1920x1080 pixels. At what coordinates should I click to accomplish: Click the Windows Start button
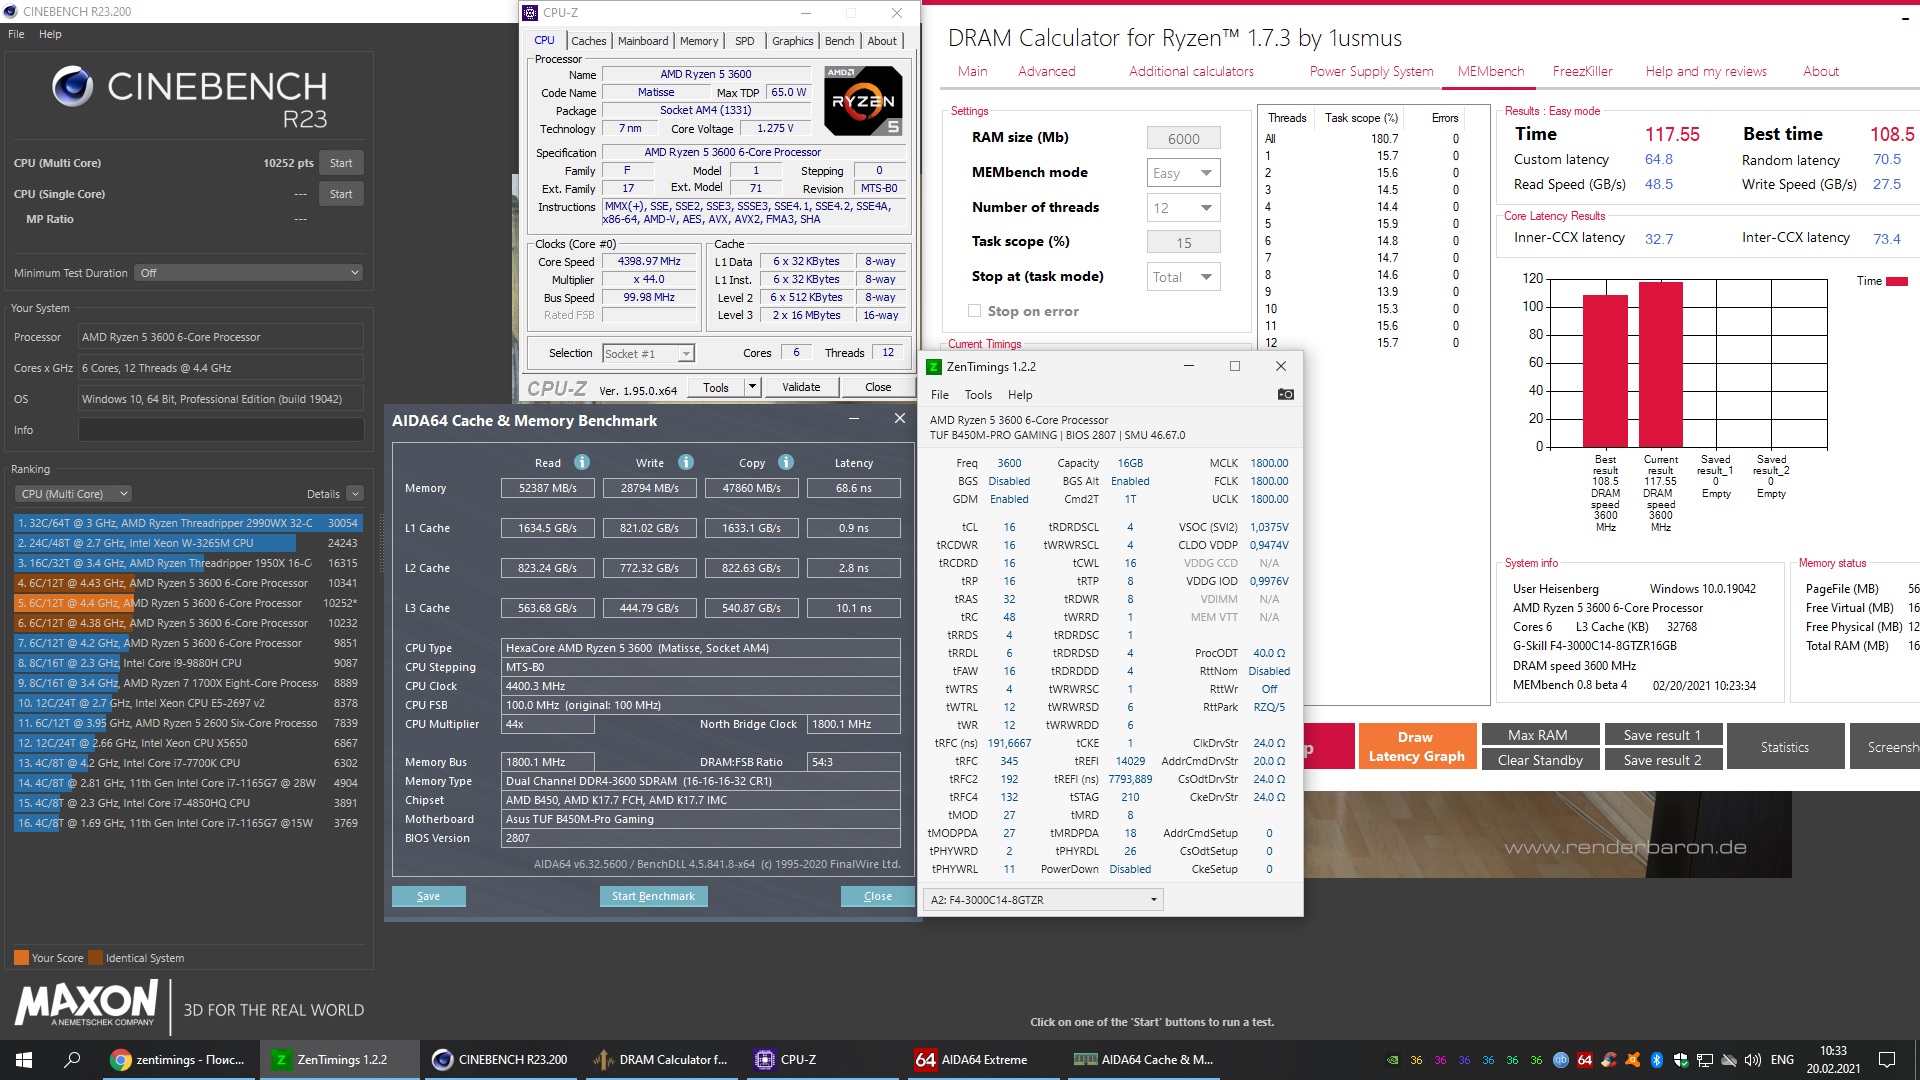[24, 1059]
